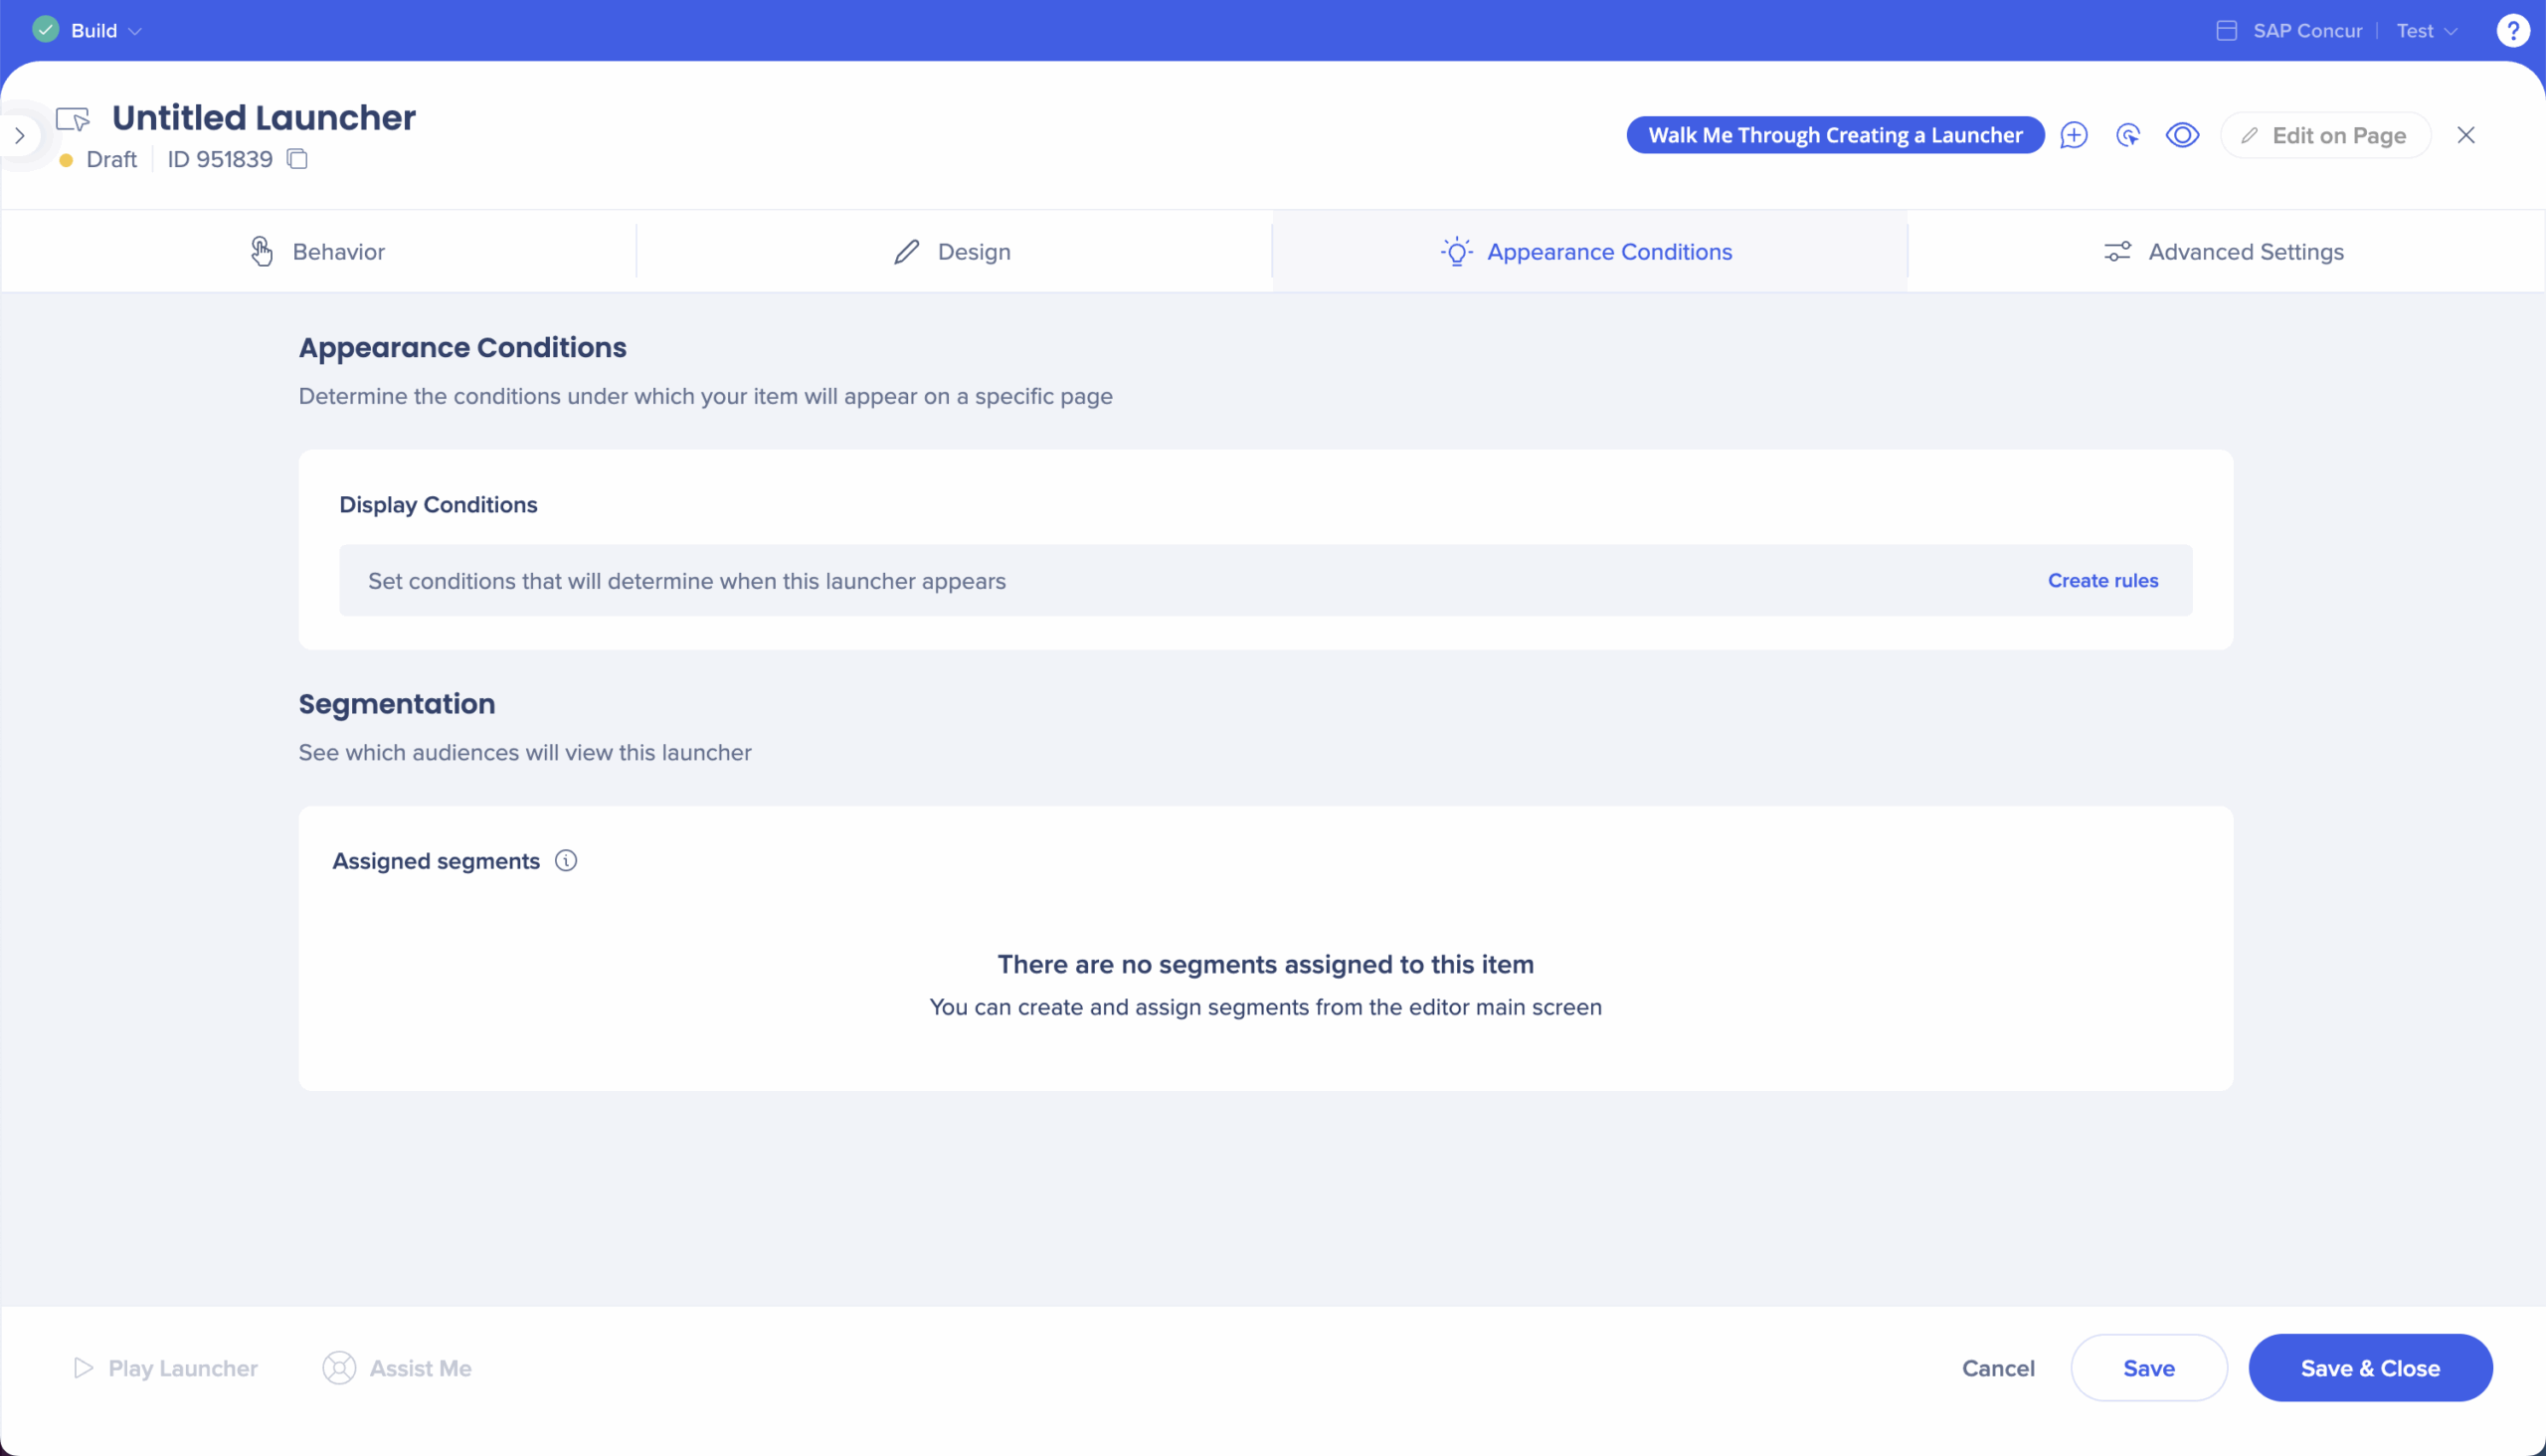
Task: Copy the launcher ID 951839
Action: click(x=297, y=159)
